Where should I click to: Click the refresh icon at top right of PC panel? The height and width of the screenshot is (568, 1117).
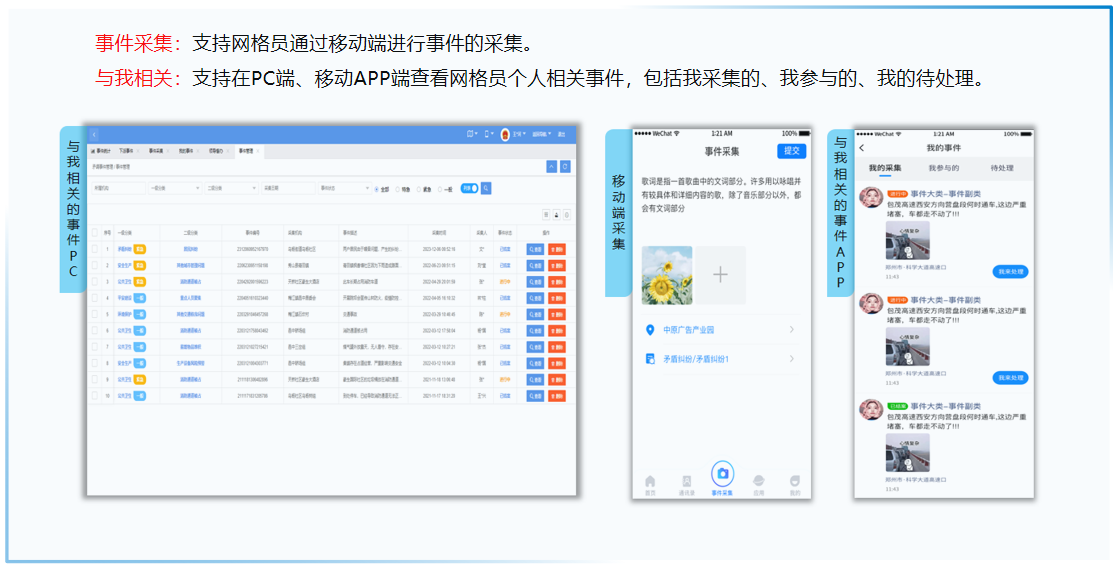tap(565, 166)
